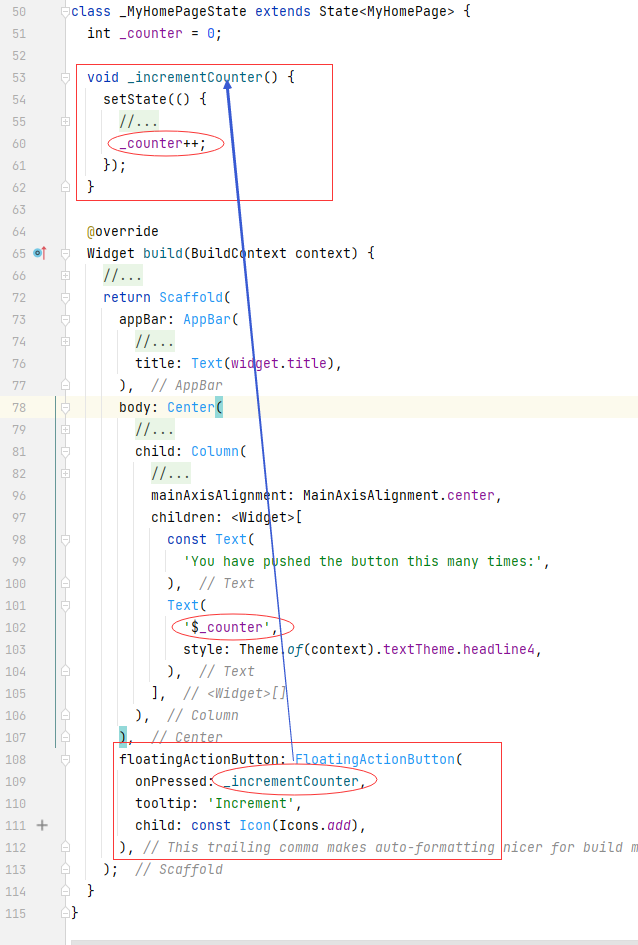Click the folded '//...' text on line 55
Viewport: 638px width, 945px height.
139,121
